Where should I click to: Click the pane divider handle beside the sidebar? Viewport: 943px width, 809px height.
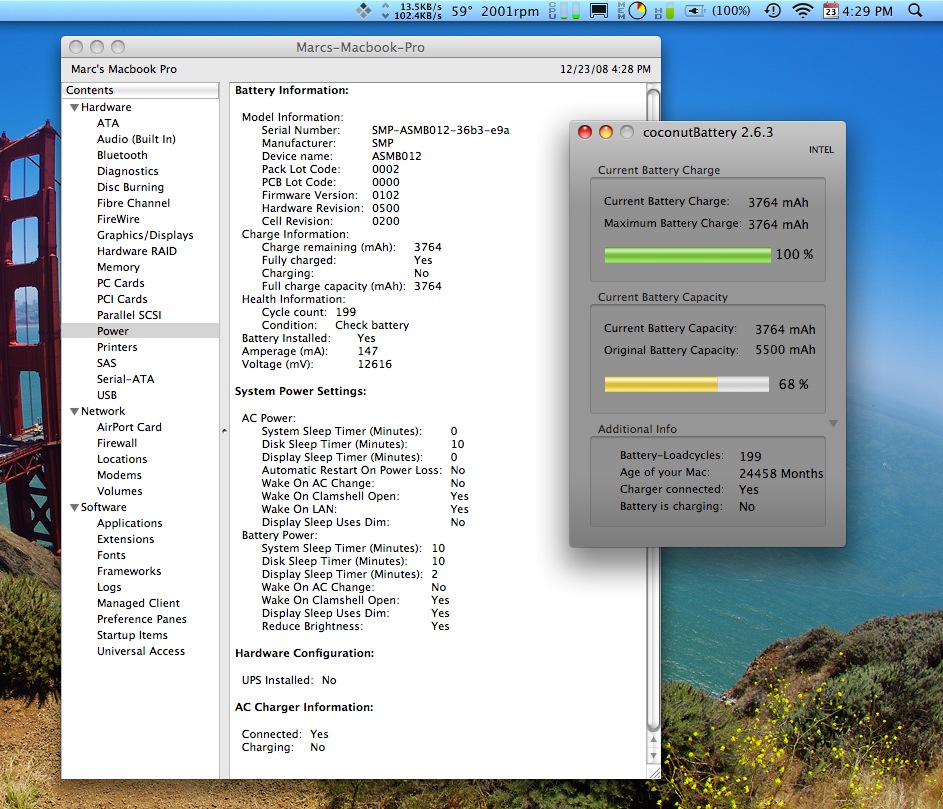224,431
